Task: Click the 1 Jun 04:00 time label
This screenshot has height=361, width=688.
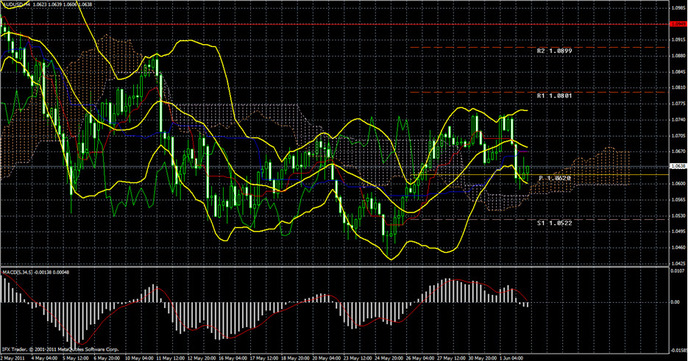Action: (x=511, y=358)
